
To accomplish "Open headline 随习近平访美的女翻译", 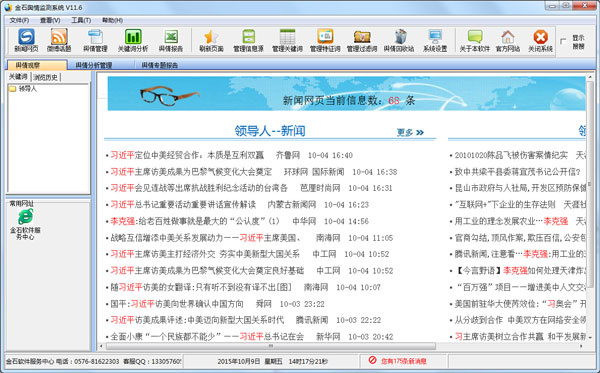I will (x=201, y=287).
